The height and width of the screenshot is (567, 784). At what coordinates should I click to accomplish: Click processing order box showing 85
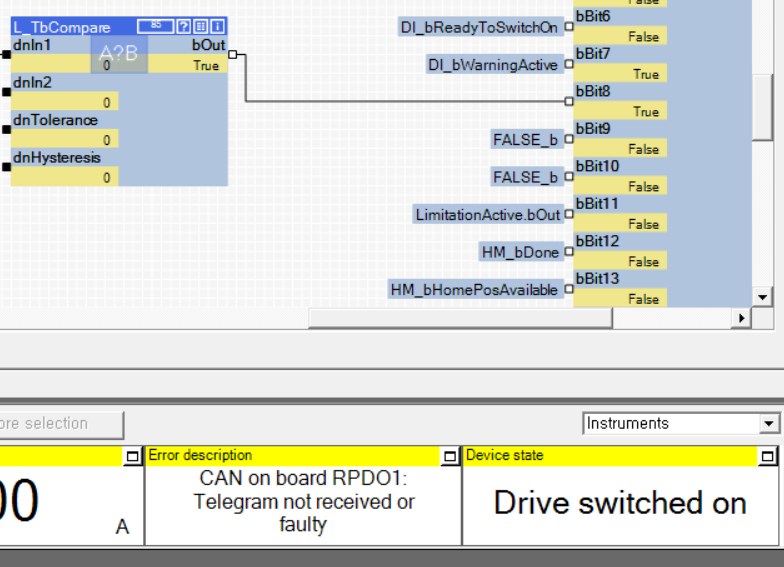tap(156, 26)
